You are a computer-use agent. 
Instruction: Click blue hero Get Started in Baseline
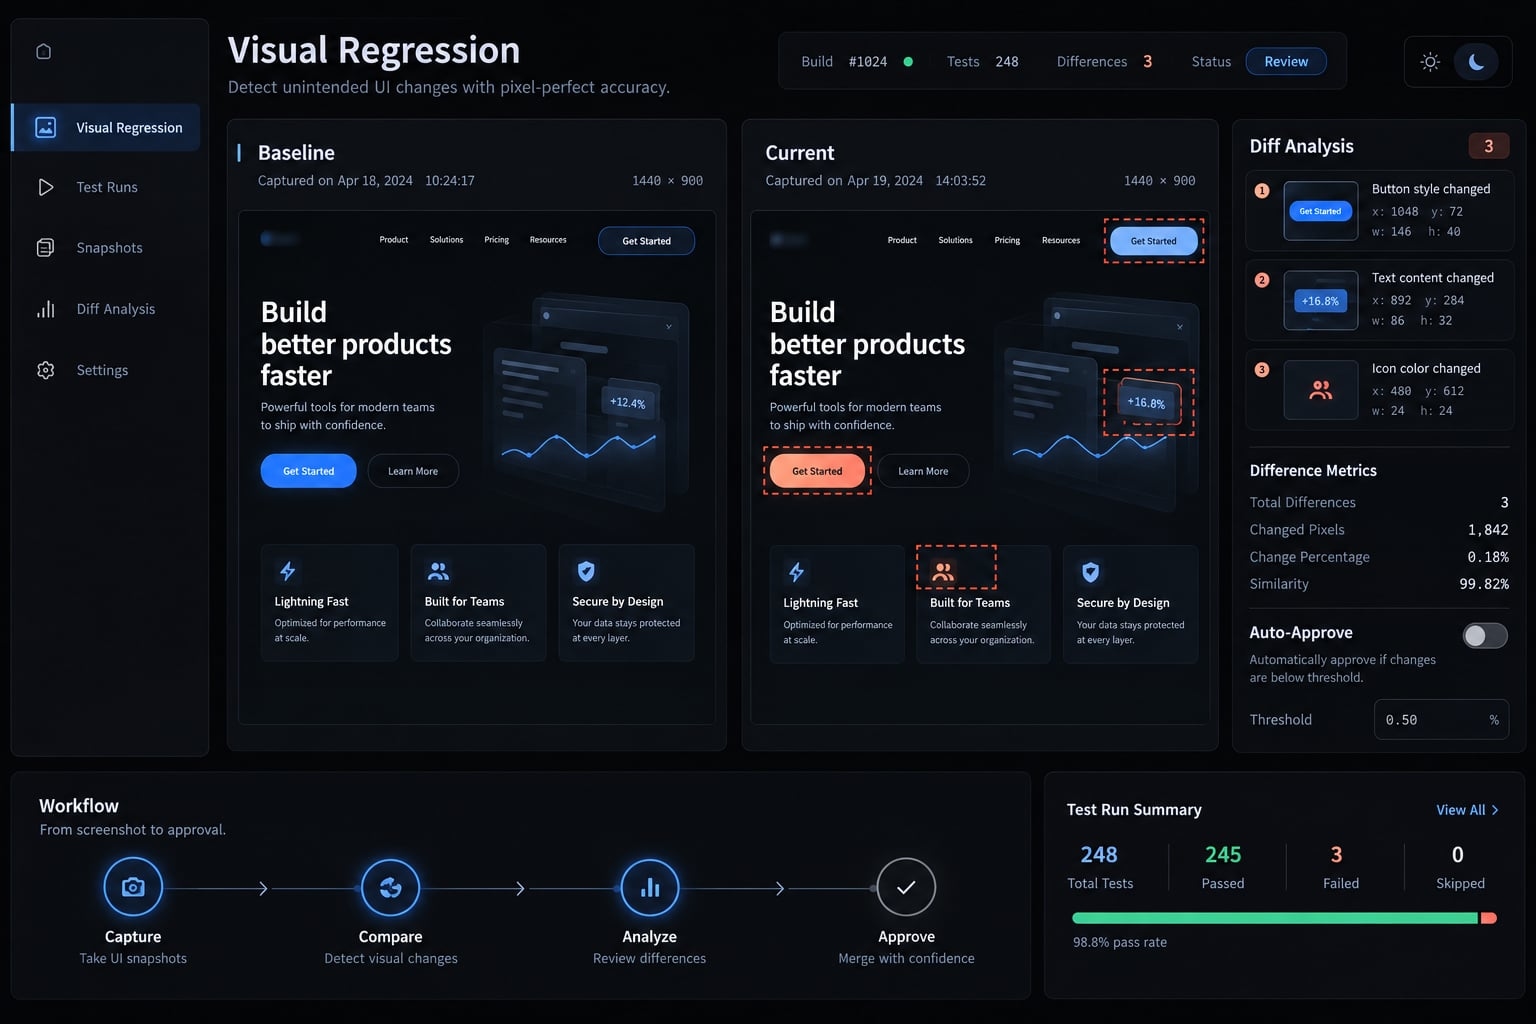tap(308, 471)
